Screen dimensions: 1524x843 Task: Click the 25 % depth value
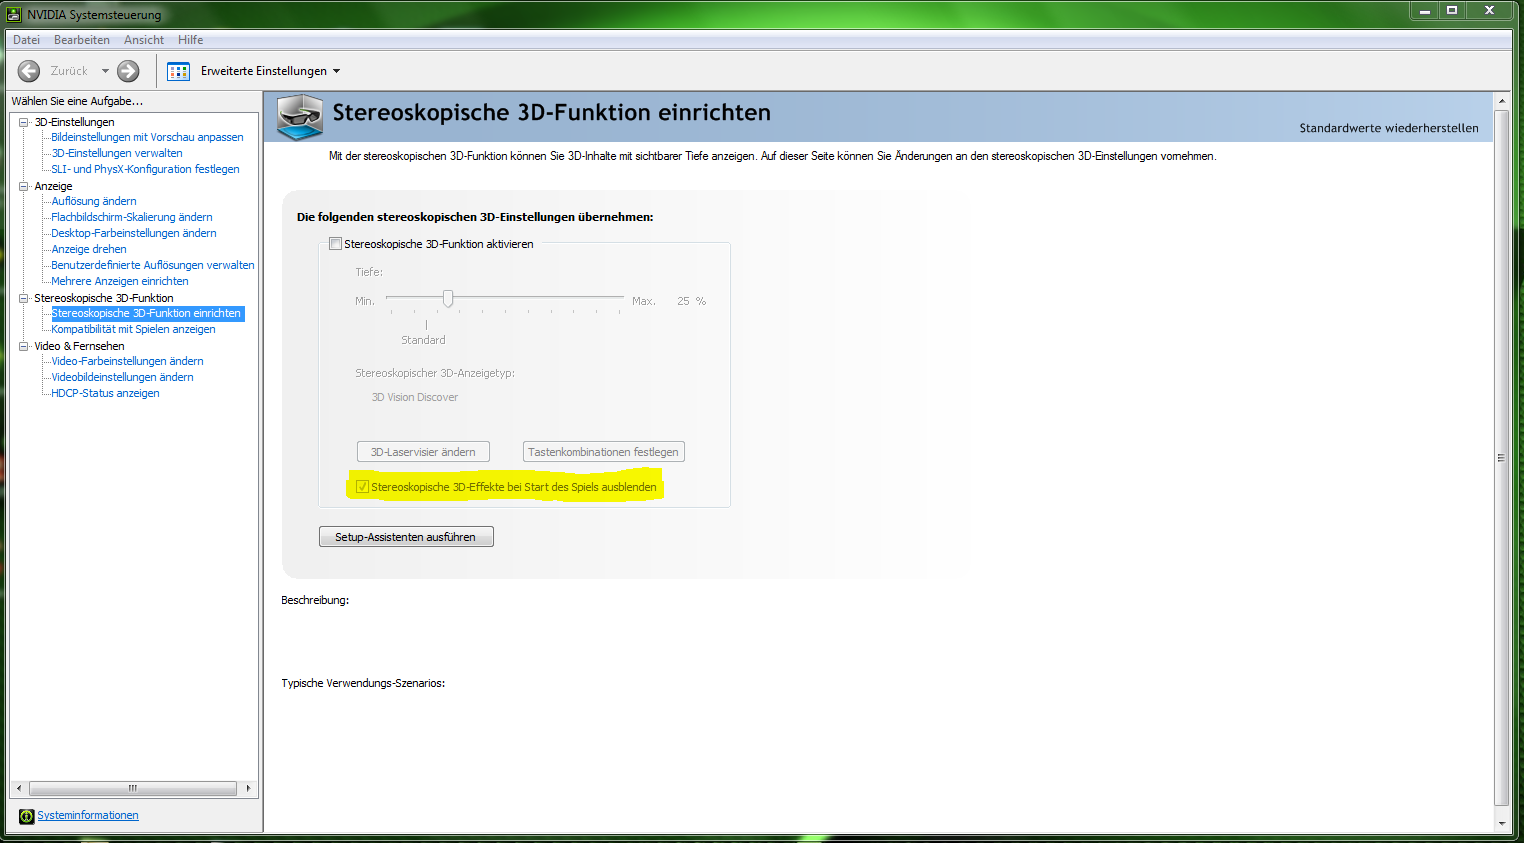pyautogui.click(x=691, y=301)
